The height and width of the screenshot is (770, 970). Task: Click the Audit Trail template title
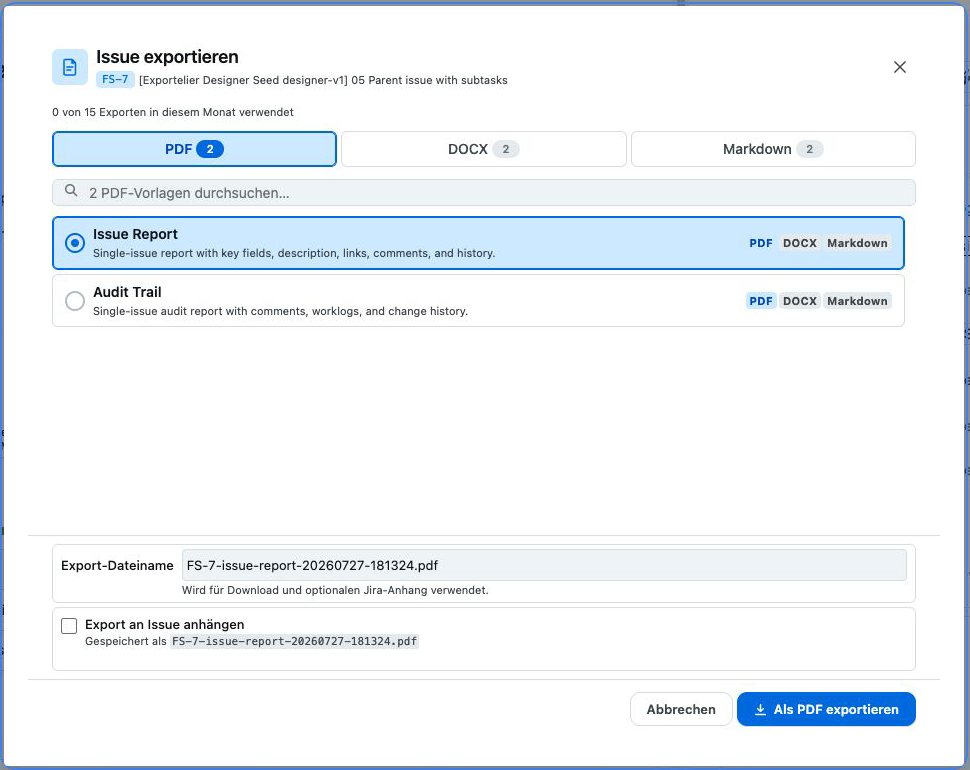127,292
